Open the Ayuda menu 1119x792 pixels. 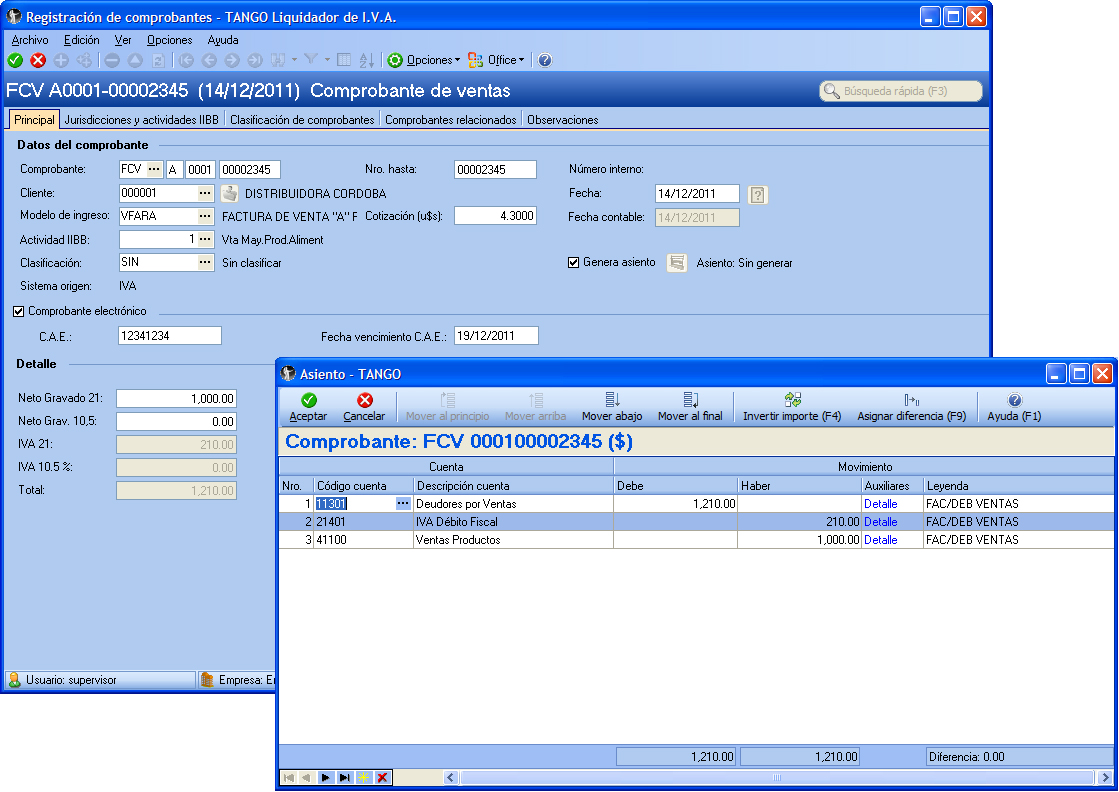point(223,40)
